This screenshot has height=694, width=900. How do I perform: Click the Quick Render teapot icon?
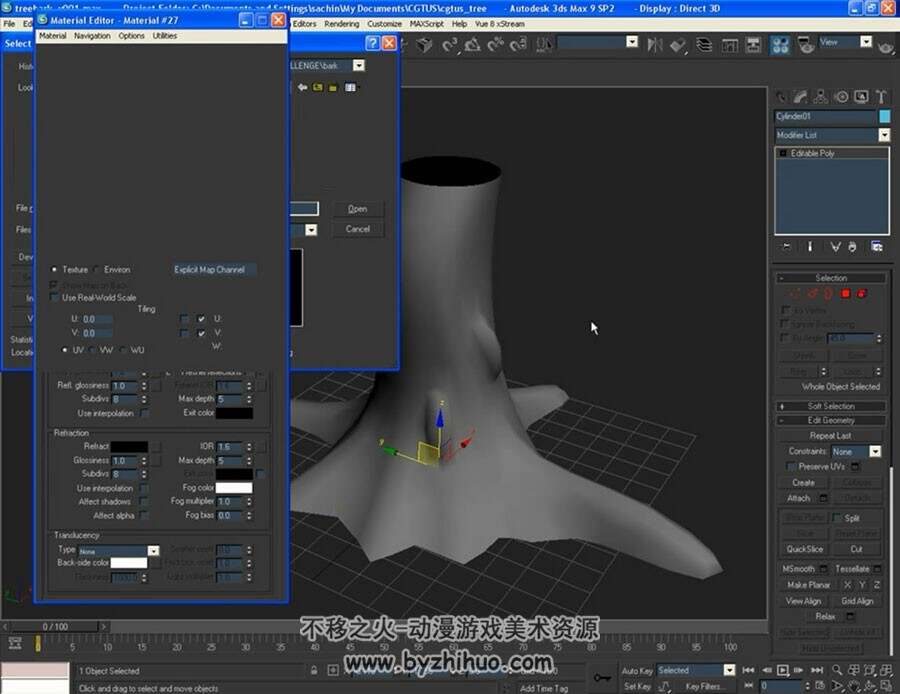click(x=887, y=46)
